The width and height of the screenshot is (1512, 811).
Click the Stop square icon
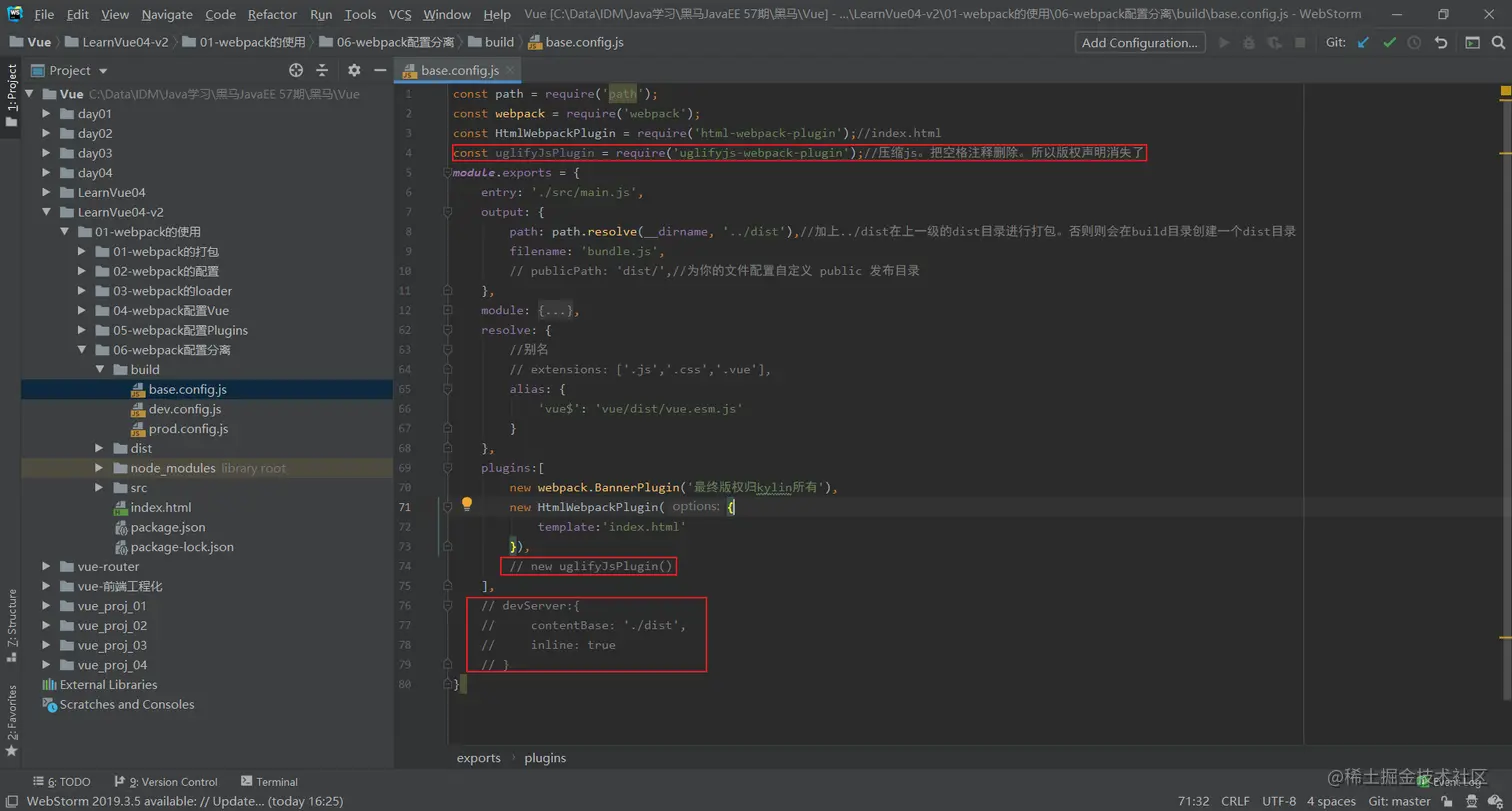coord(1300,43)
